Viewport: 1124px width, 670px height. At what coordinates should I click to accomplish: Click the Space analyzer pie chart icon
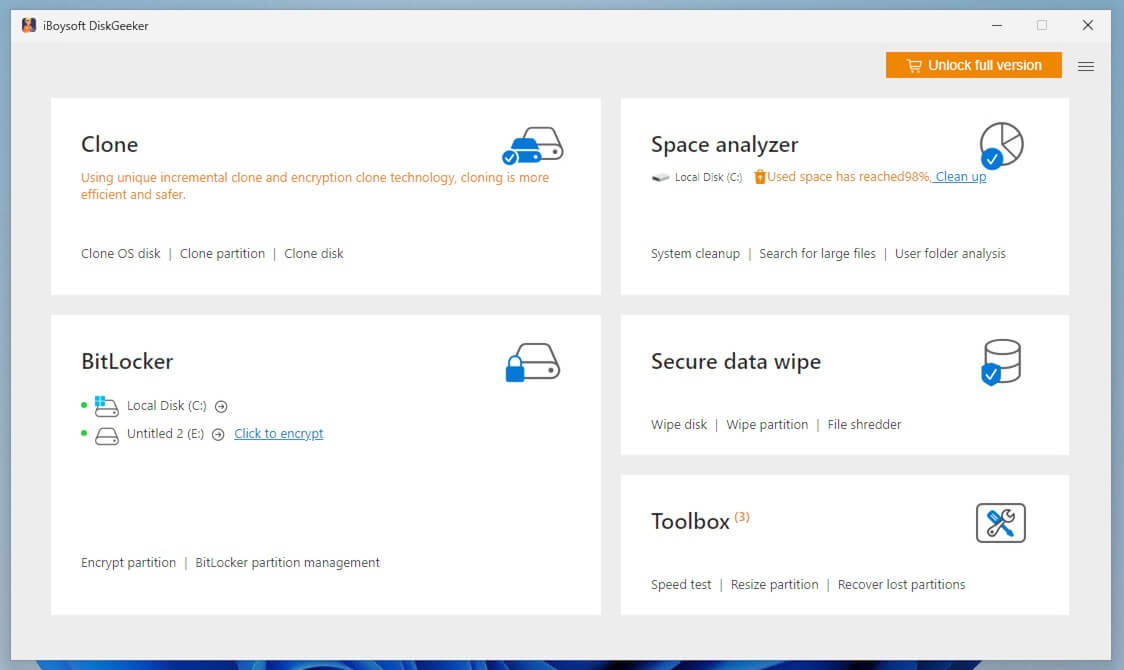tap(1001, 145)
